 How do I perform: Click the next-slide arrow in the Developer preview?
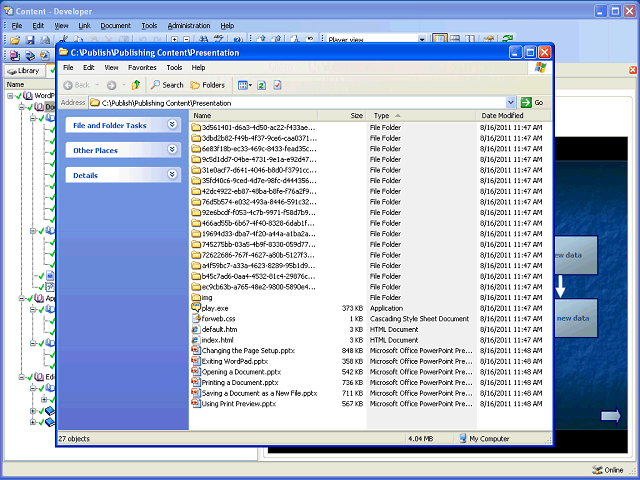tap(611, 416)
